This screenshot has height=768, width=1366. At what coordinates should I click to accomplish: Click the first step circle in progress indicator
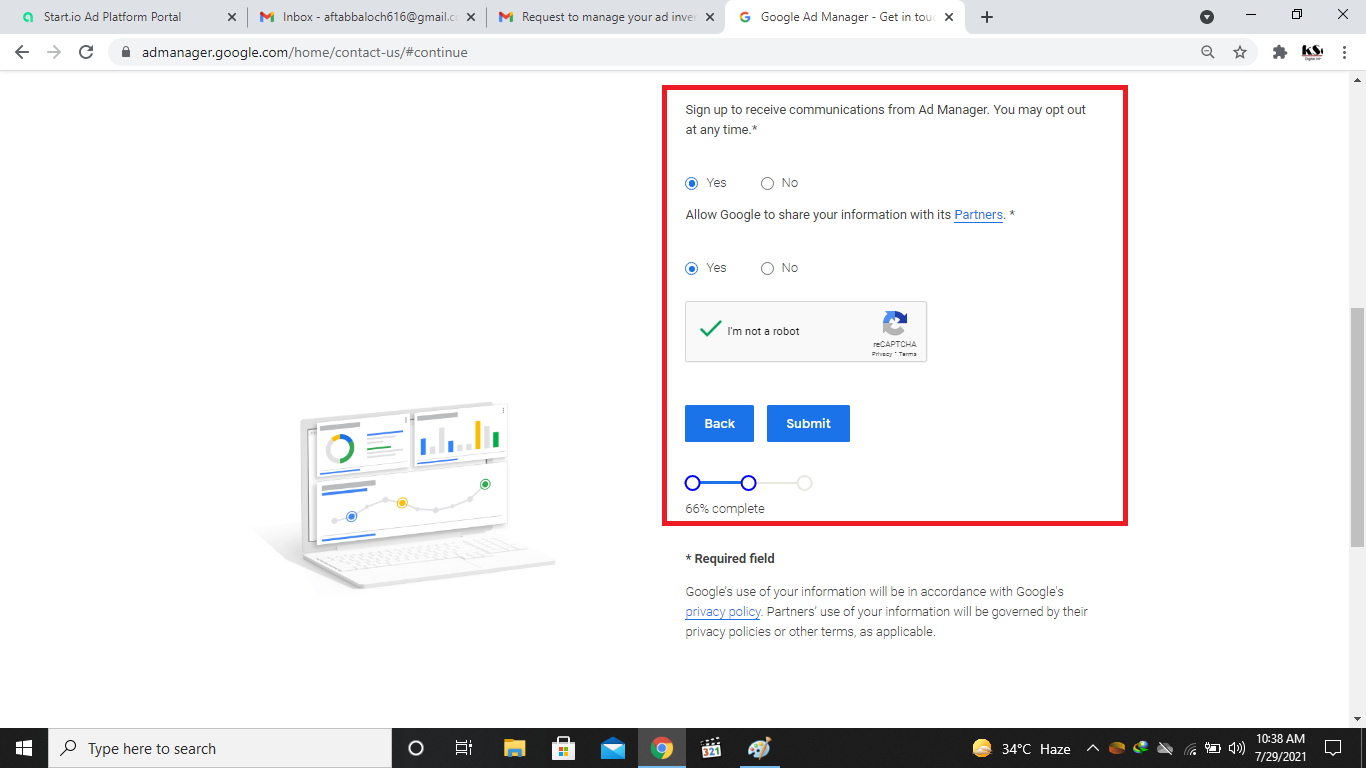[692, 483]
